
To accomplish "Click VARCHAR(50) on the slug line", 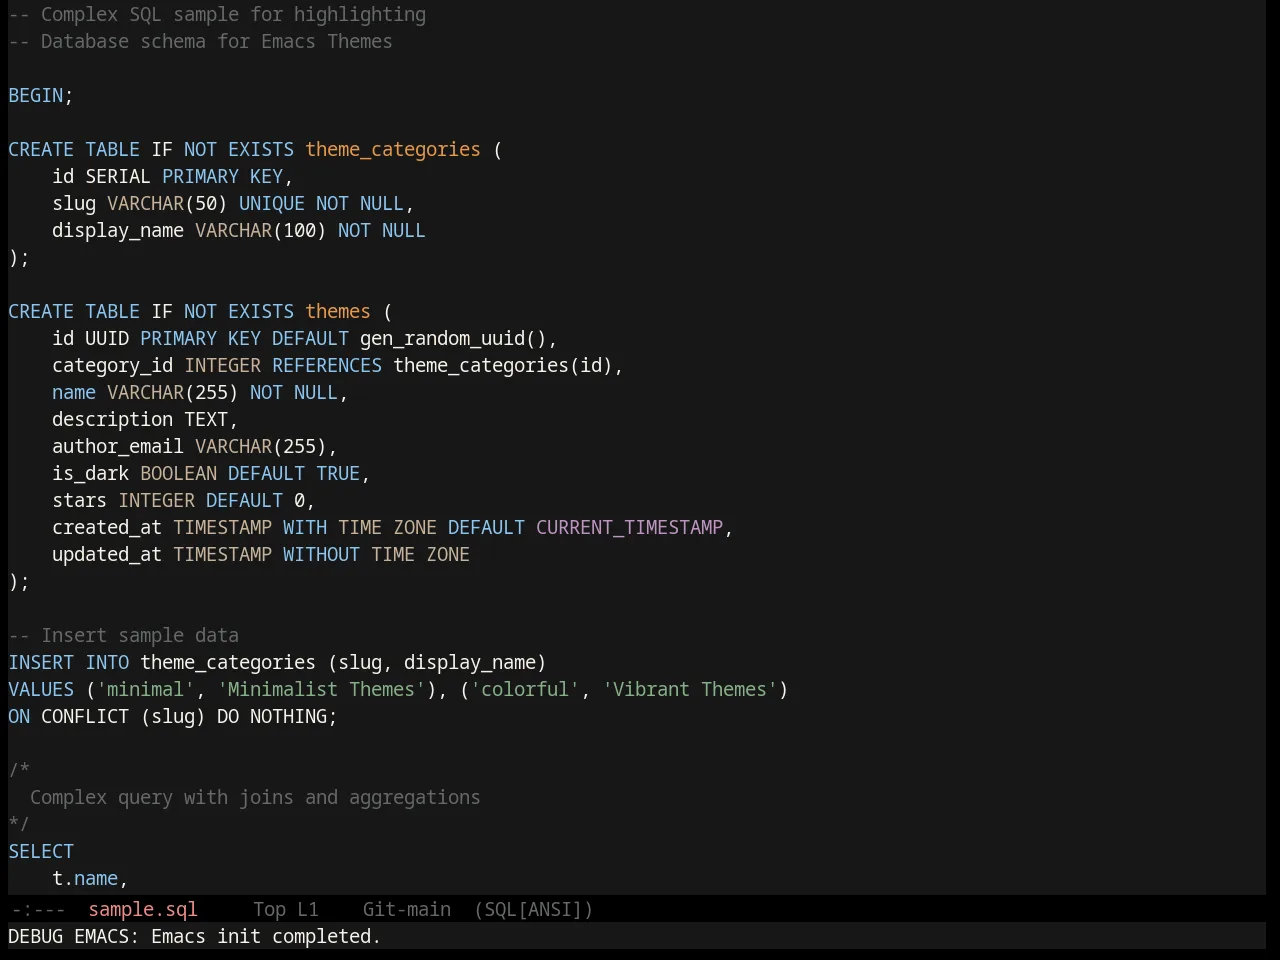I will point(168,203).
